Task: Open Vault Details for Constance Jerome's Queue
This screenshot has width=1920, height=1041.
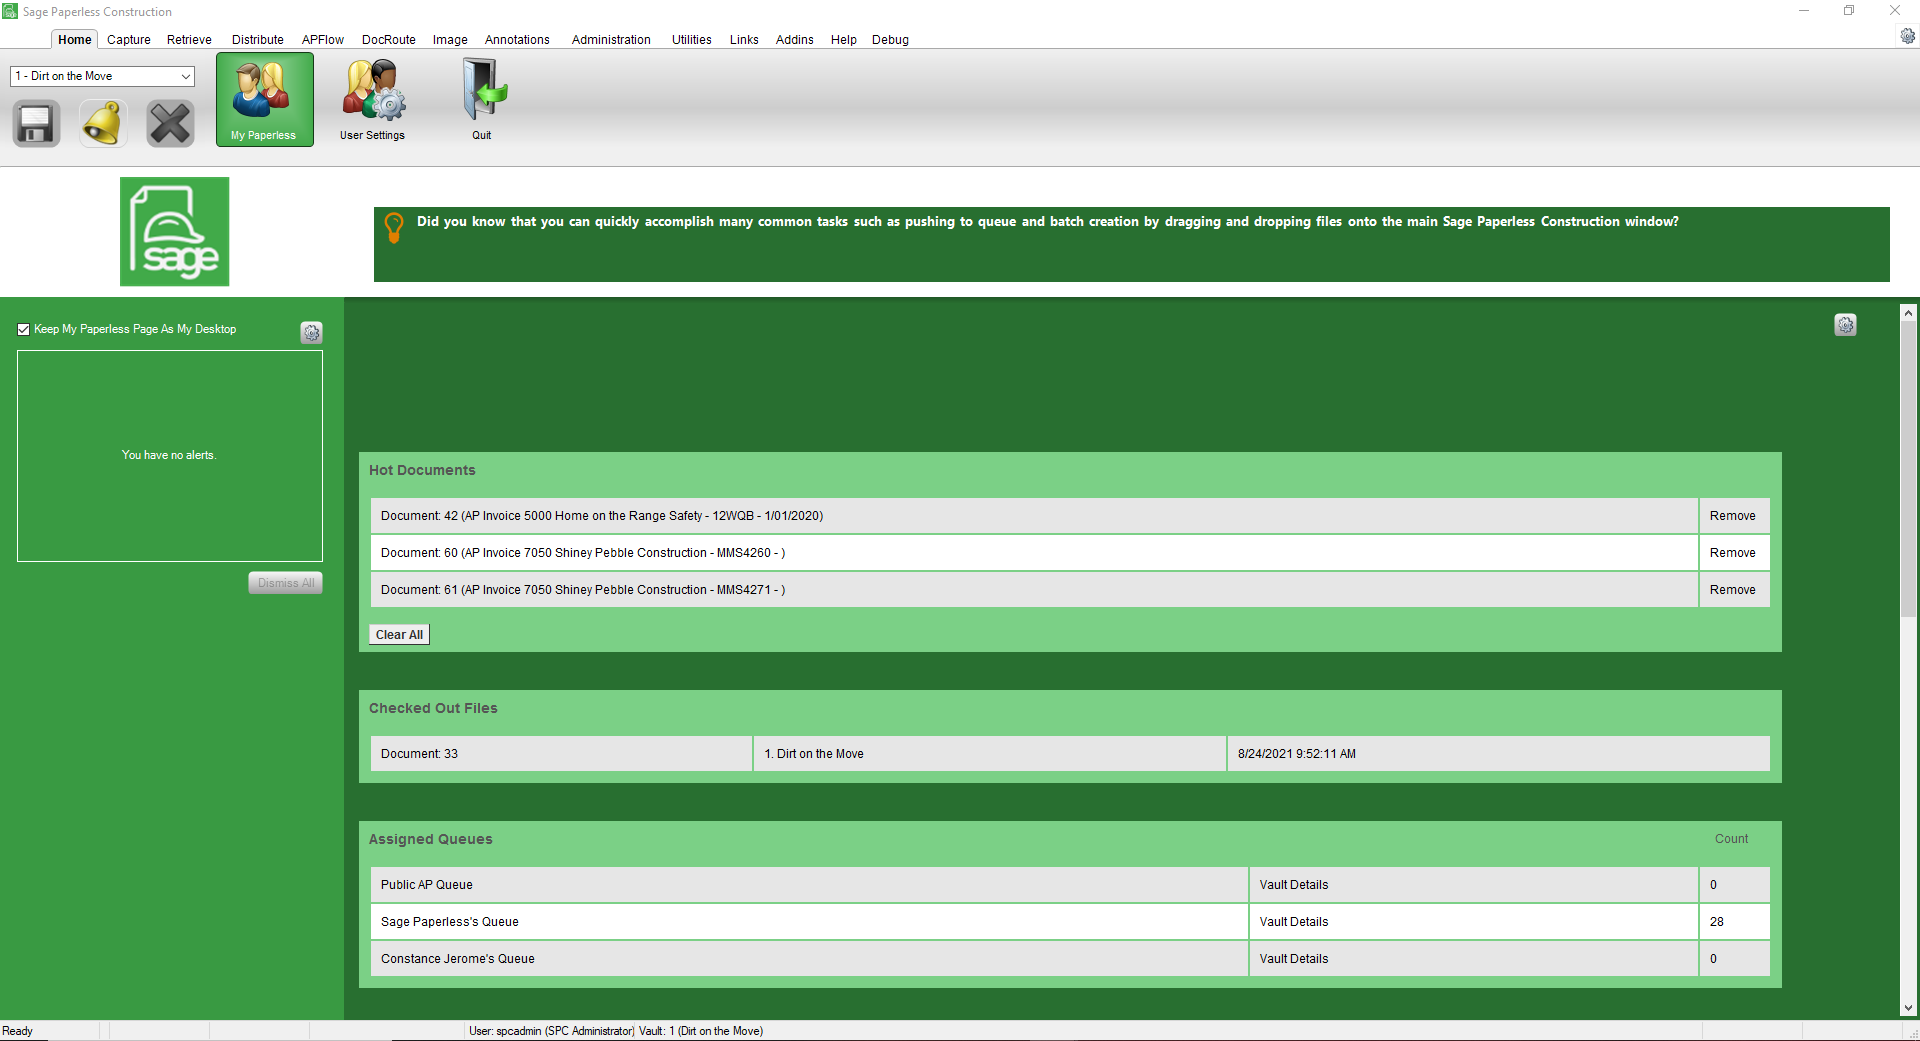Action: point(1473,959)
